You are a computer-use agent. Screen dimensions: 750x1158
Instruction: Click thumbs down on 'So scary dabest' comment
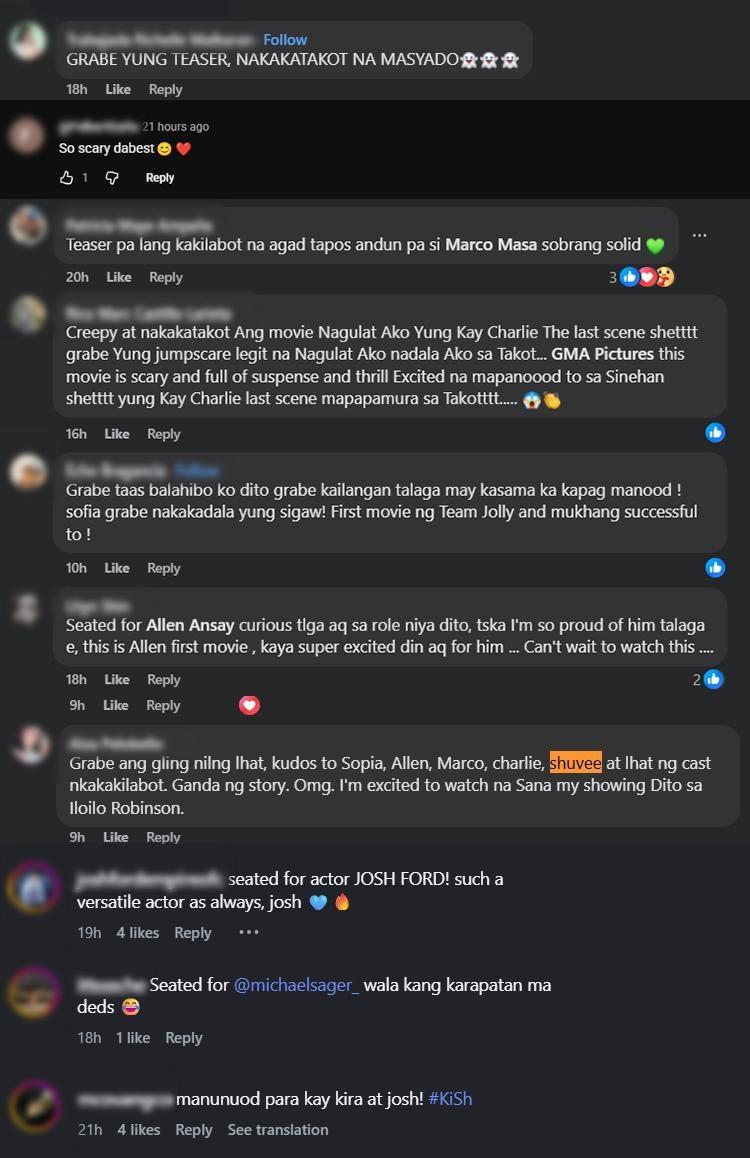pos(112,178)
